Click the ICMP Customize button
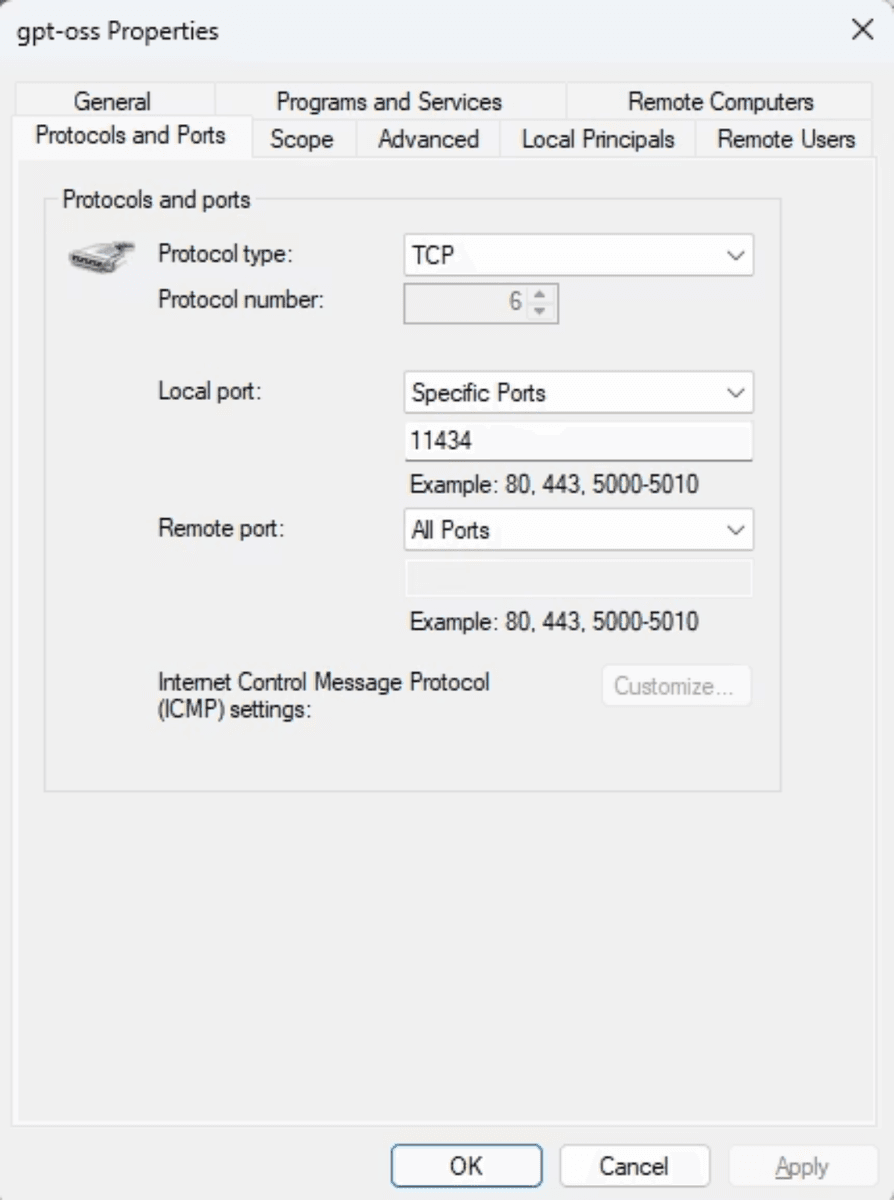Viewport: 894px width, 1200px height. (676, 685)
